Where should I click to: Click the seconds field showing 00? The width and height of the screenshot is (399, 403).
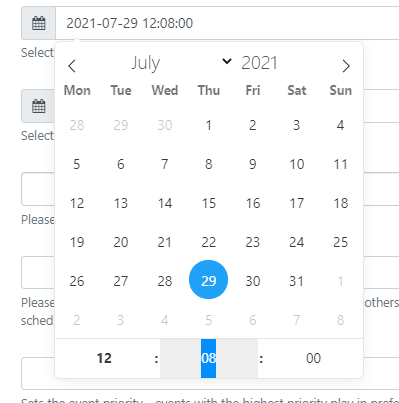(x=313, y=358)
